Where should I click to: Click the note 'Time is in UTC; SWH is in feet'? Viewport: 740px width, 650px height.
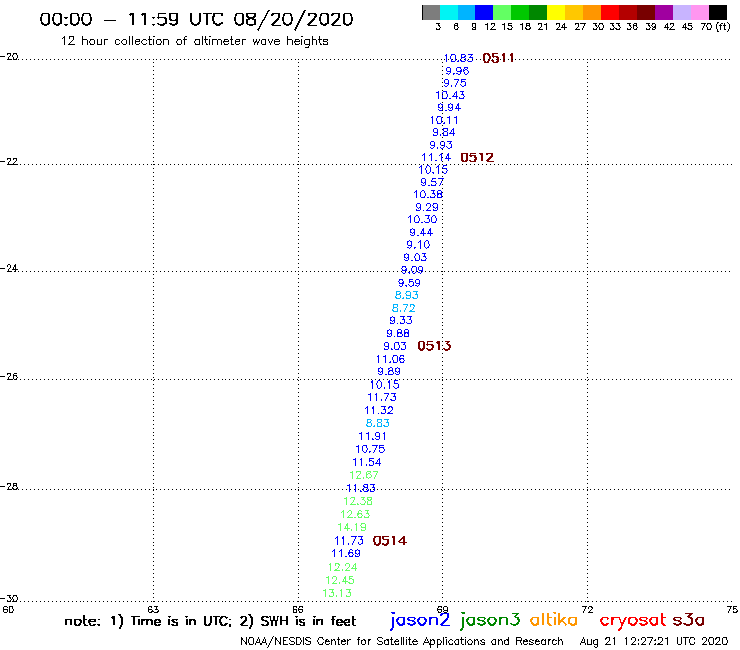tap(210, 621)
